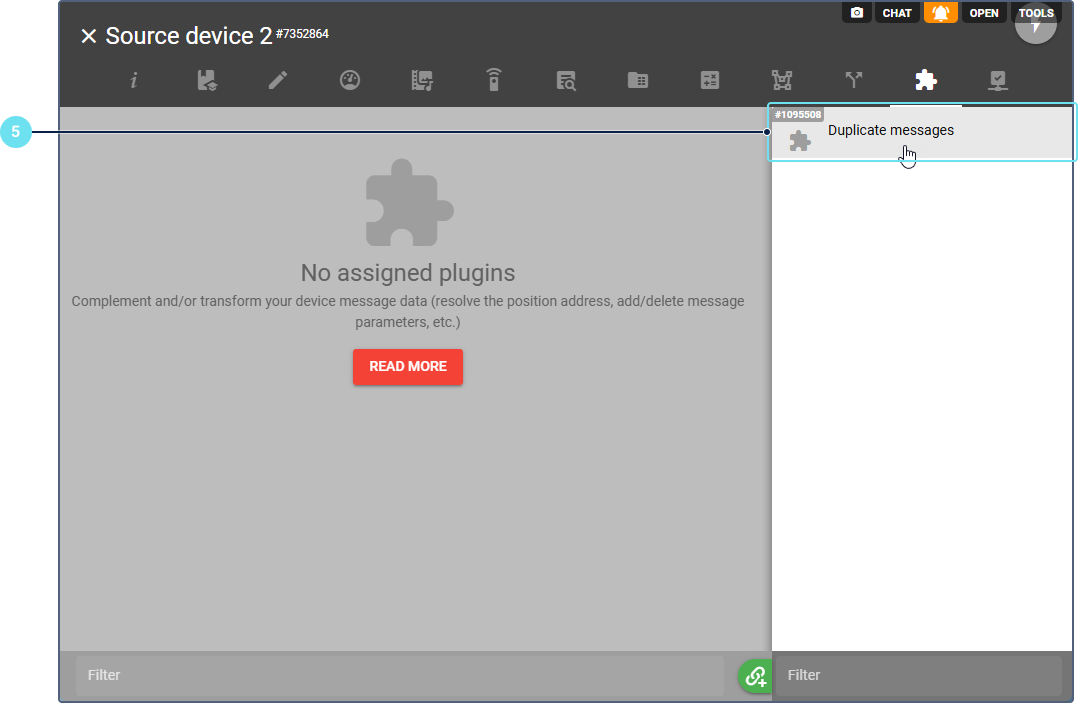Open the log search icon tab
Image resolution: width=1078 pixels, height=704 pixels.
pos(566,81)
